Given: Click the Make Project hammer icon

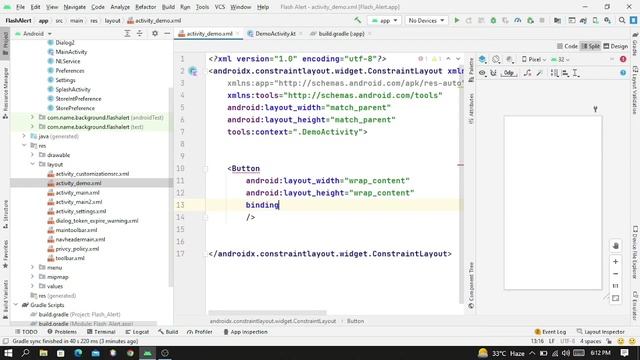Looking at the screenshot, I should 358,20.
